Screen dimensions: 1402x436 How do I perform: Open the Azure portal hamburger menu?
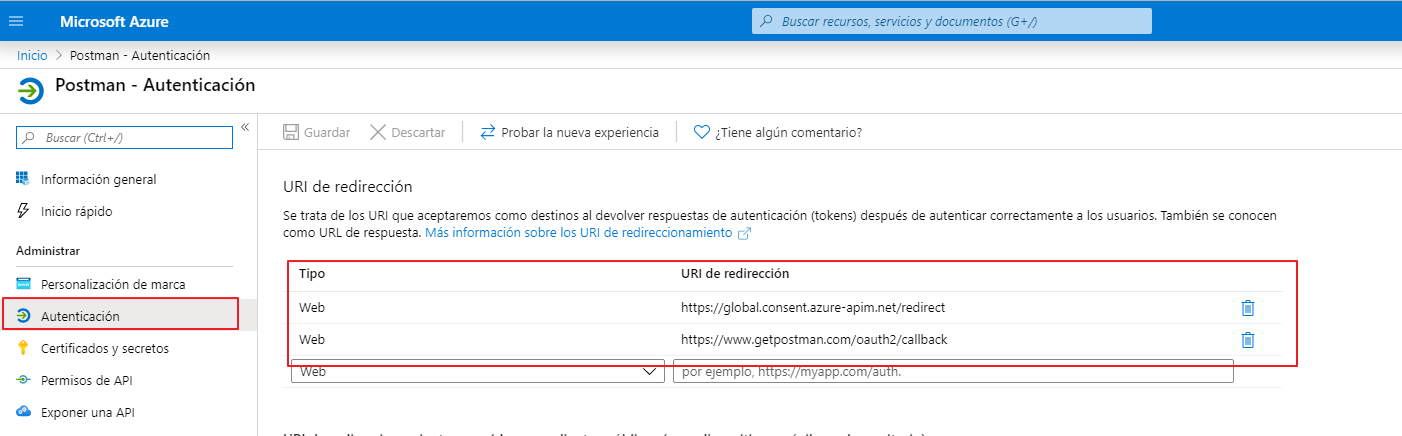pyautogui.click(x=16, y=21)
